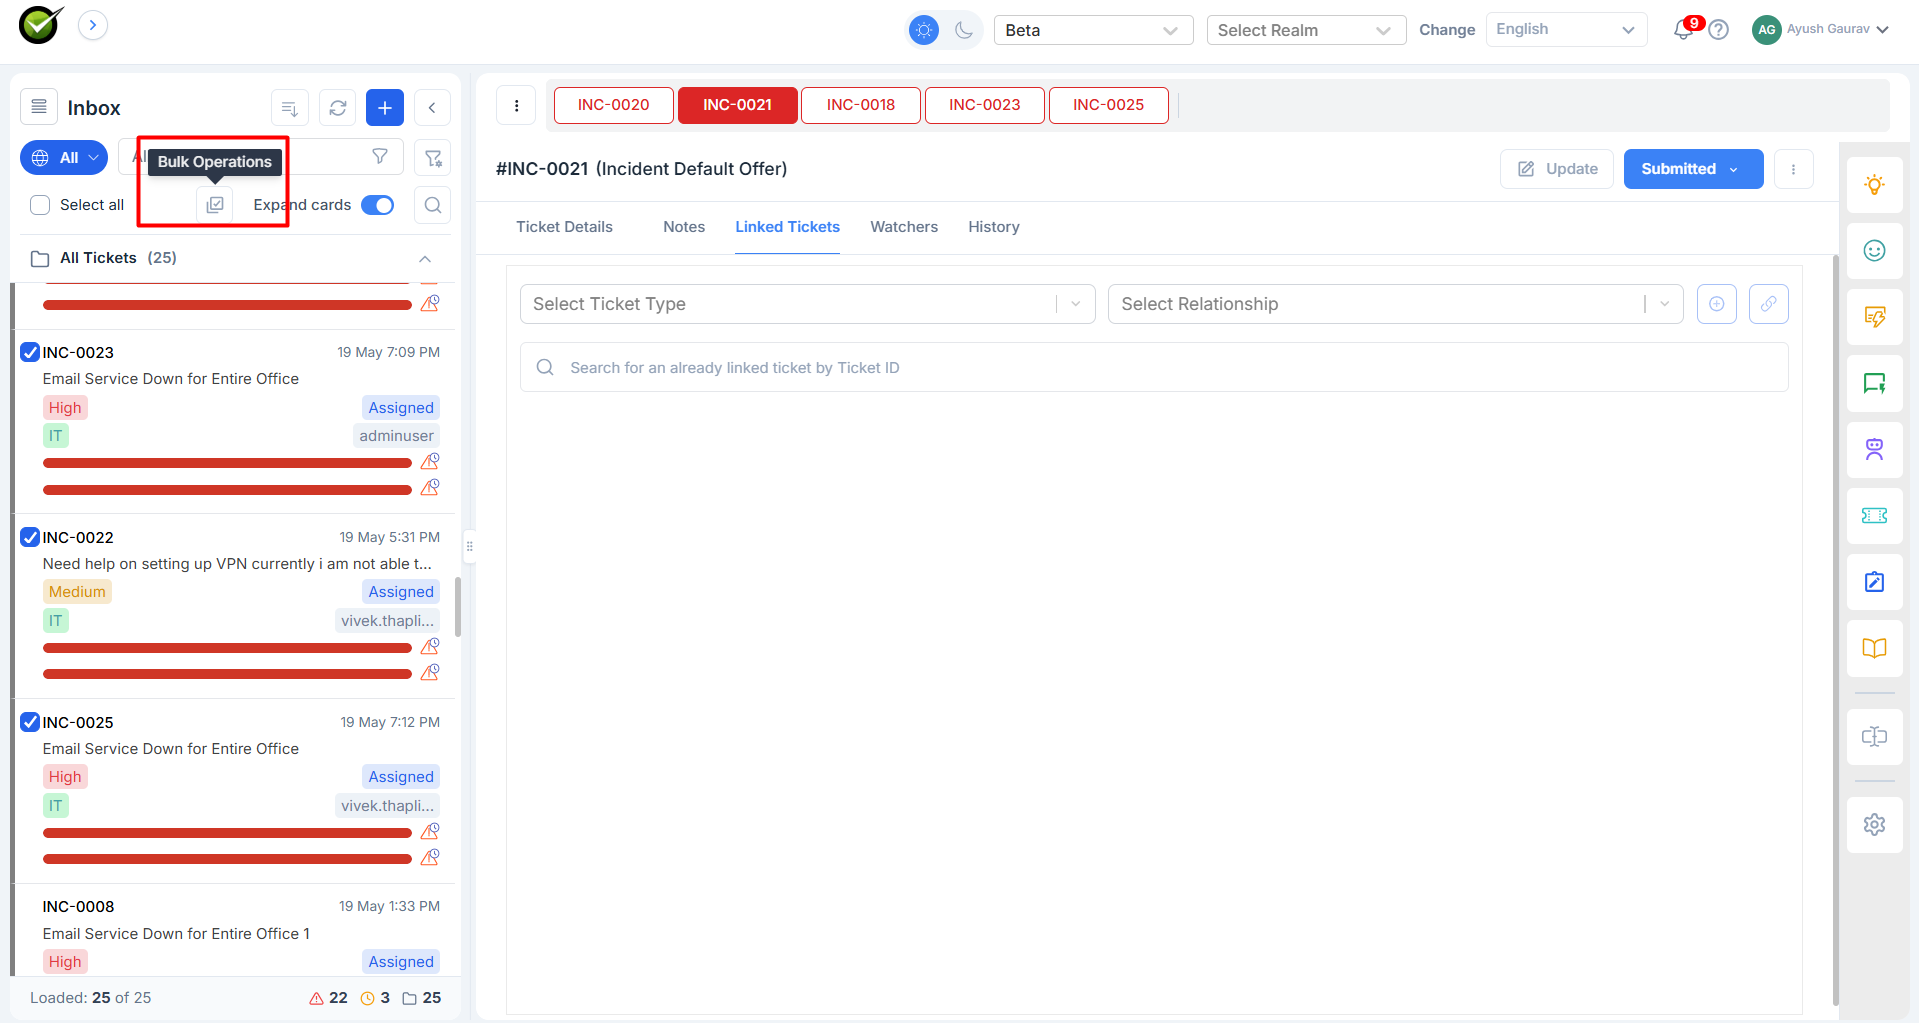Open the History tab

(994, 227)
